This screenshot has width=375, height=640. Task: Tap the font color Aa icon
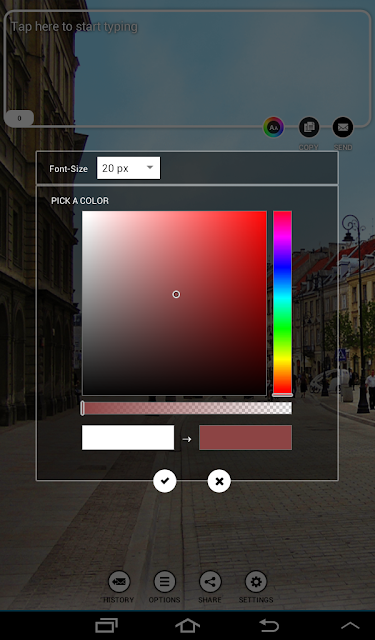coord(273,128)
